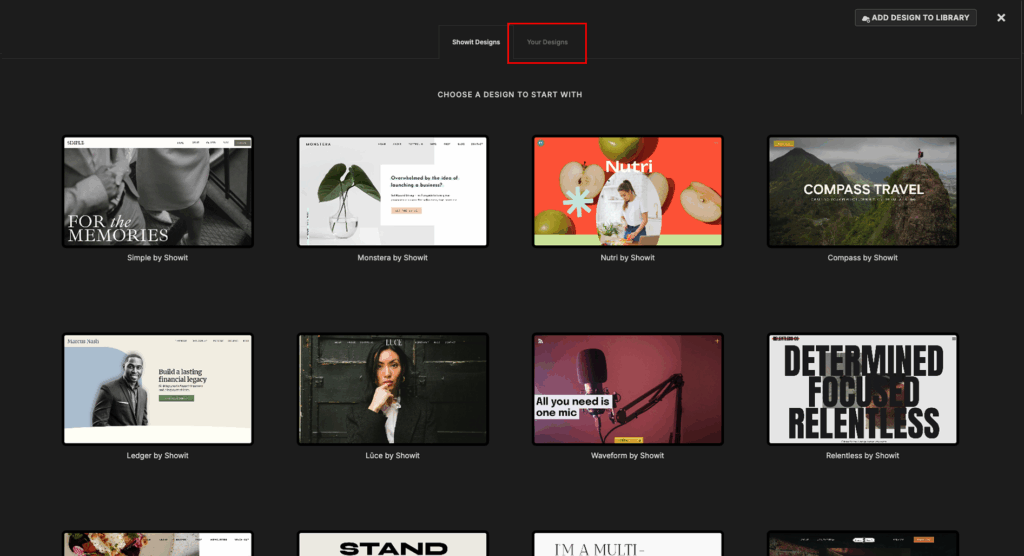Select the Nutri design thumbnail with apples
1024x556 pixels.
click(627, 191)
